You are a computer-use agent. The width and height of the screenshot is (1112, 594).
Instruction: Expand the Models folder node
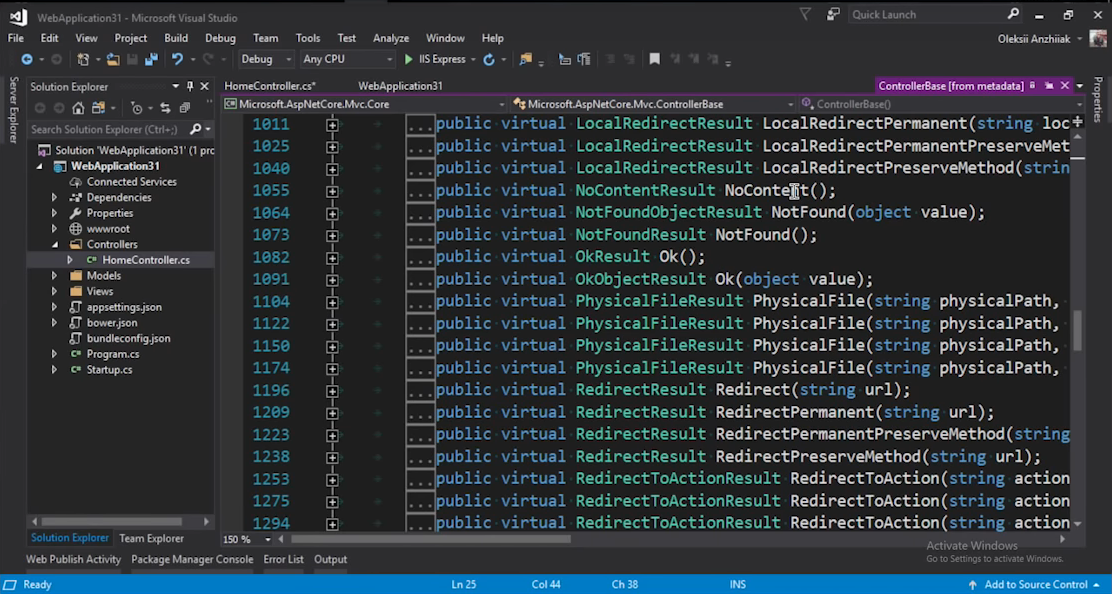point(55,275)
